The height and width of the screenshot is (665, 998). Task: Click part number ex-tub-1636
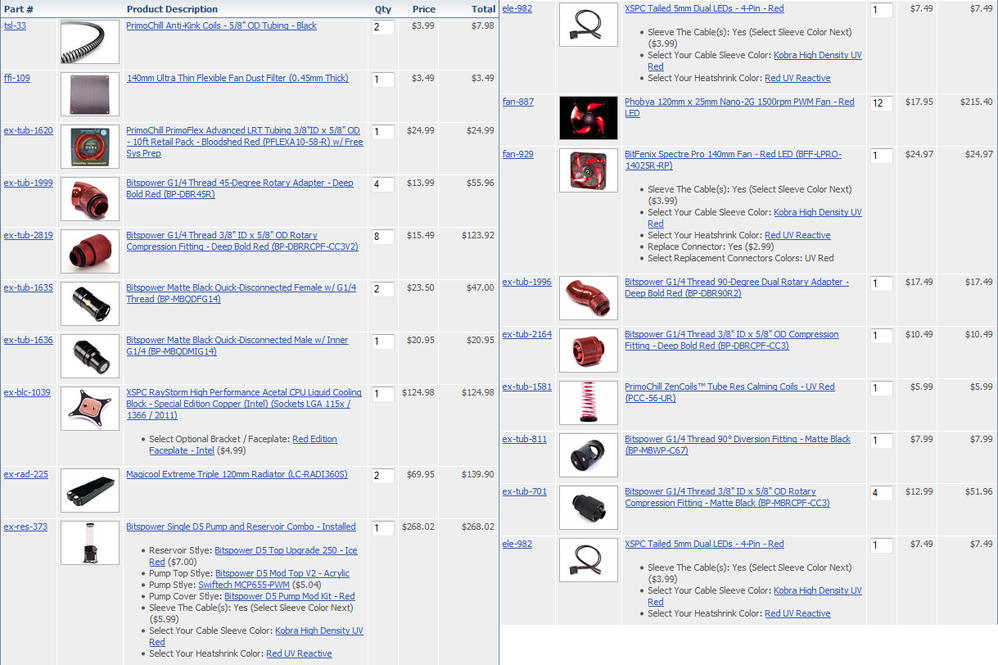coord(28,340)
